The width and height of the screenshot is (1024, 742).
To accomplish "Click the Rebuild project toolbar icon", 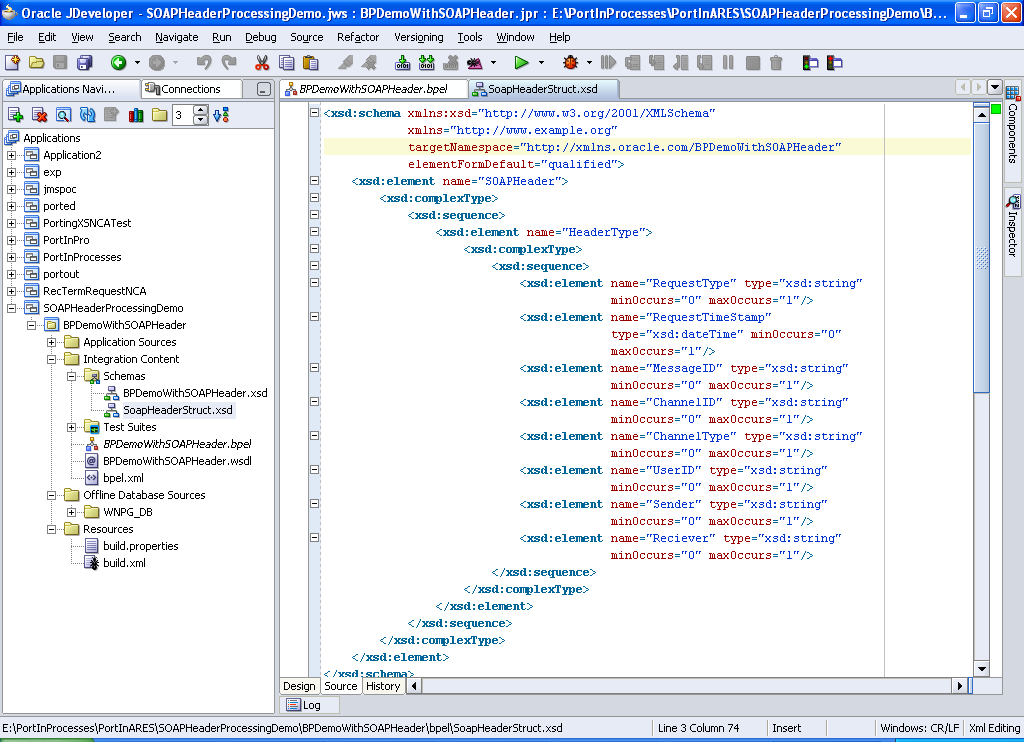I will (x=426, y=63).
